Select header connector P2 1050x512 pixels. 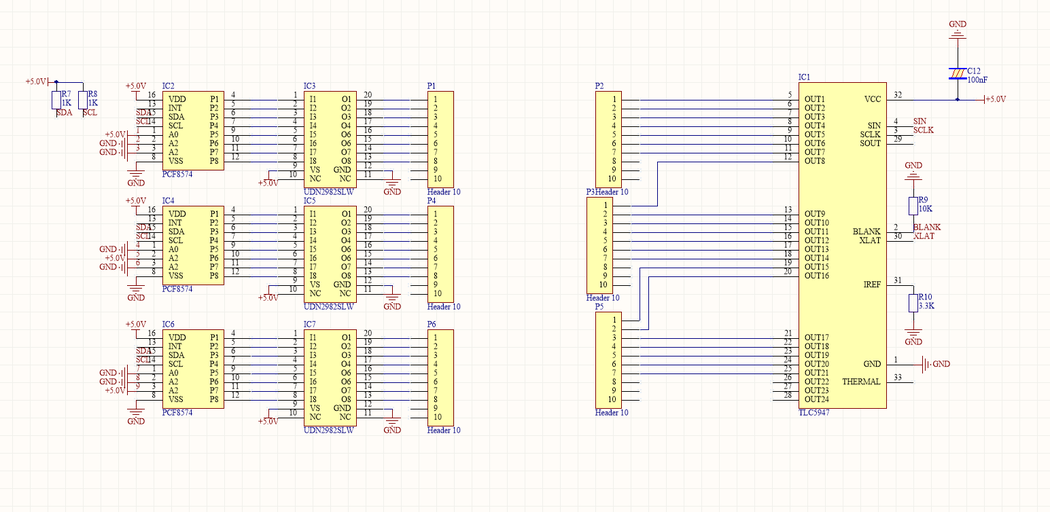pyautogui.click(x=607, y=138)
